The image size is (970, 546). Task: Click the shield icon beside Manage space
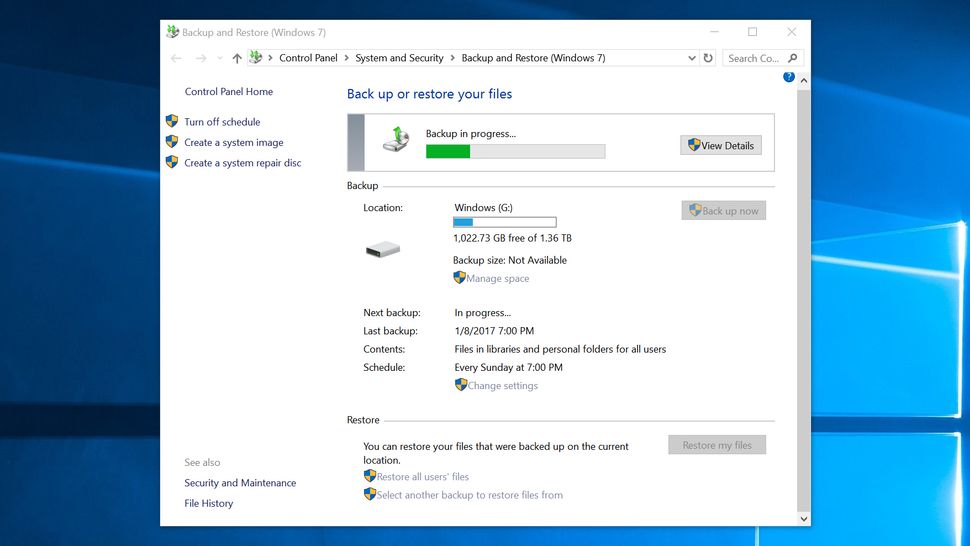pos(459,278)
